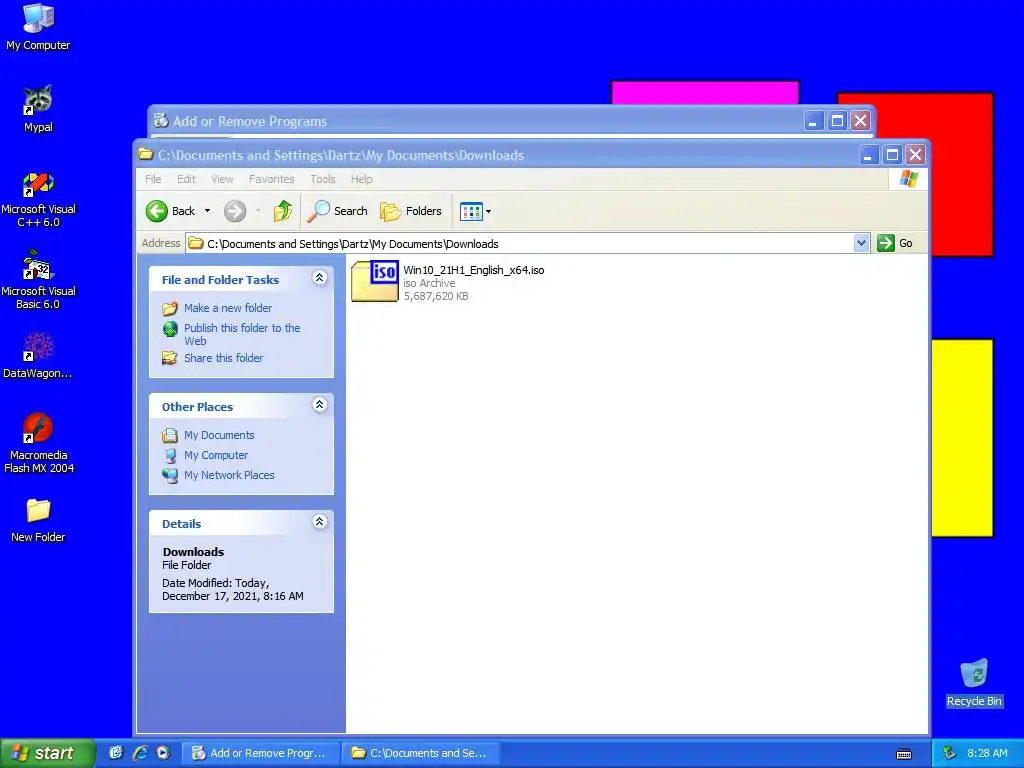
Task: Open DataWagon desktop shortcut
Action: (38, 356)
